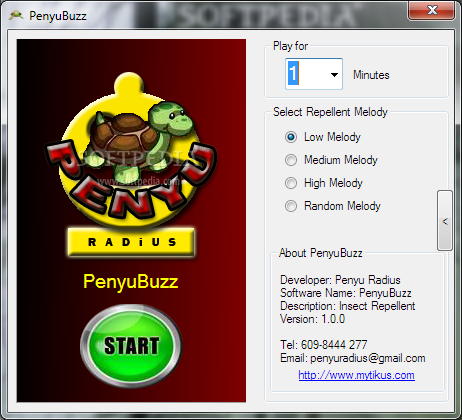Click the yellow PenyuBuzz label under the logo
The width and height of the screenshot is (462, 420).
(x=131, y=282)
